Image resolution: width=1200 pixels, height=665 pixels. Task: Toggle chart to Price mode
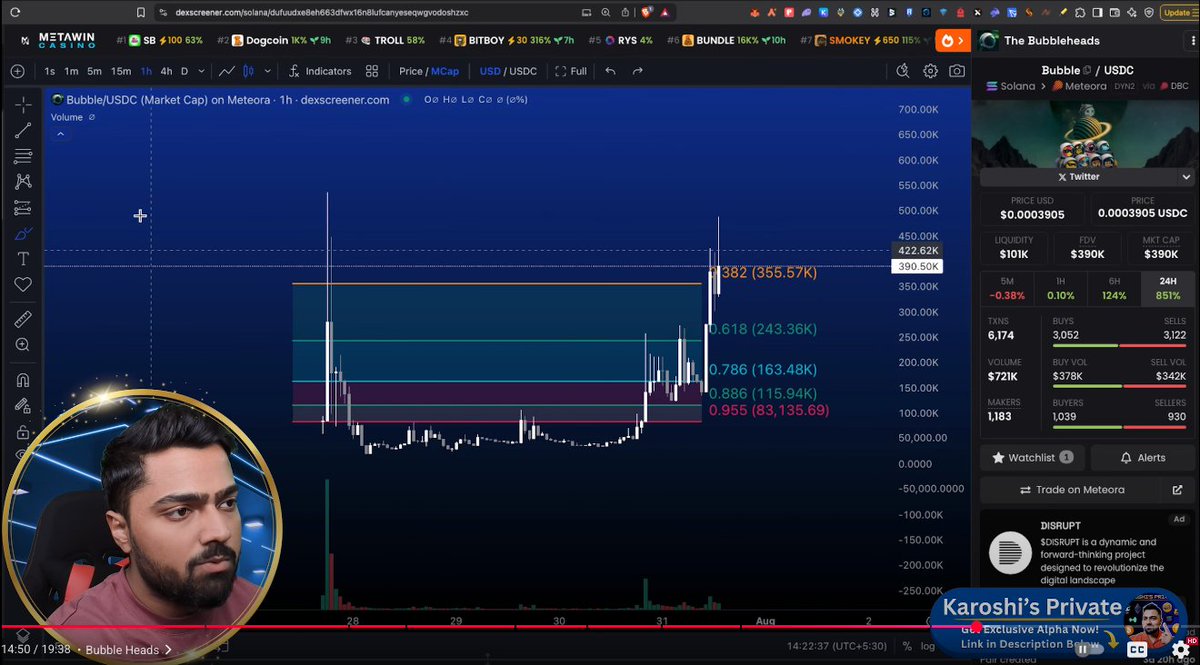point(410,71)
